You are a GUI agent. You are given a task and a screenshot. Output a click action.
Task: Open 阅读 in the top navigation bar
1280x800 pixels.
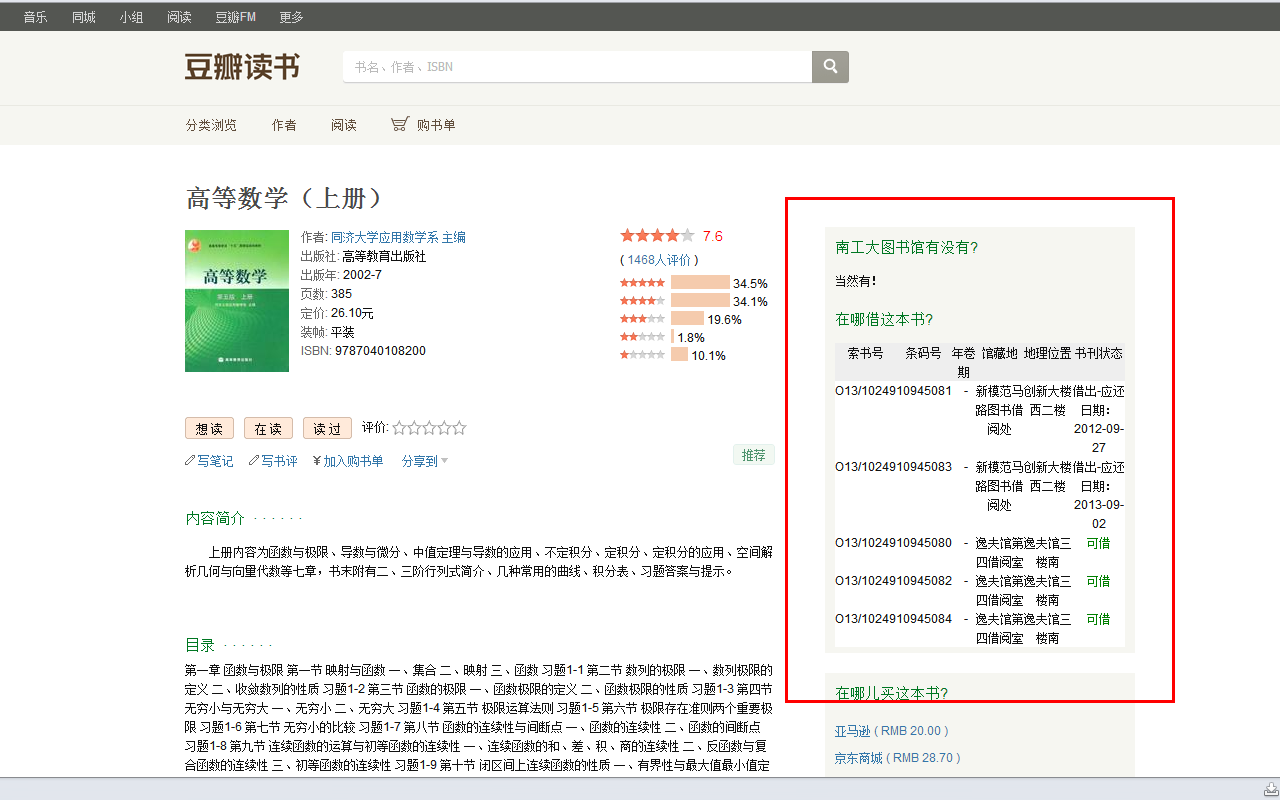(x=179, y=17)
